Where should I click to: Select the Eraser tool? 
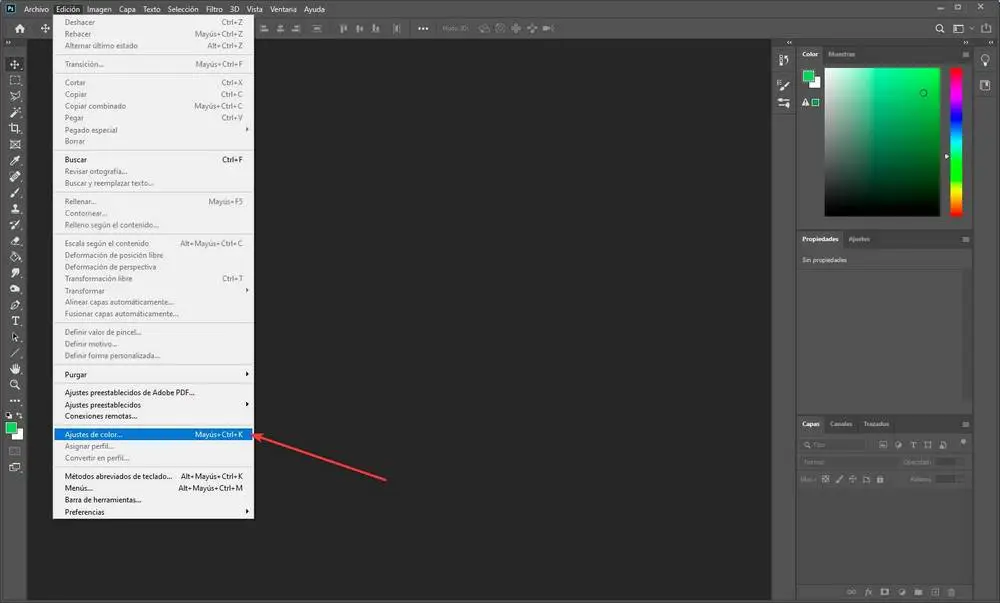pos(15,241)
